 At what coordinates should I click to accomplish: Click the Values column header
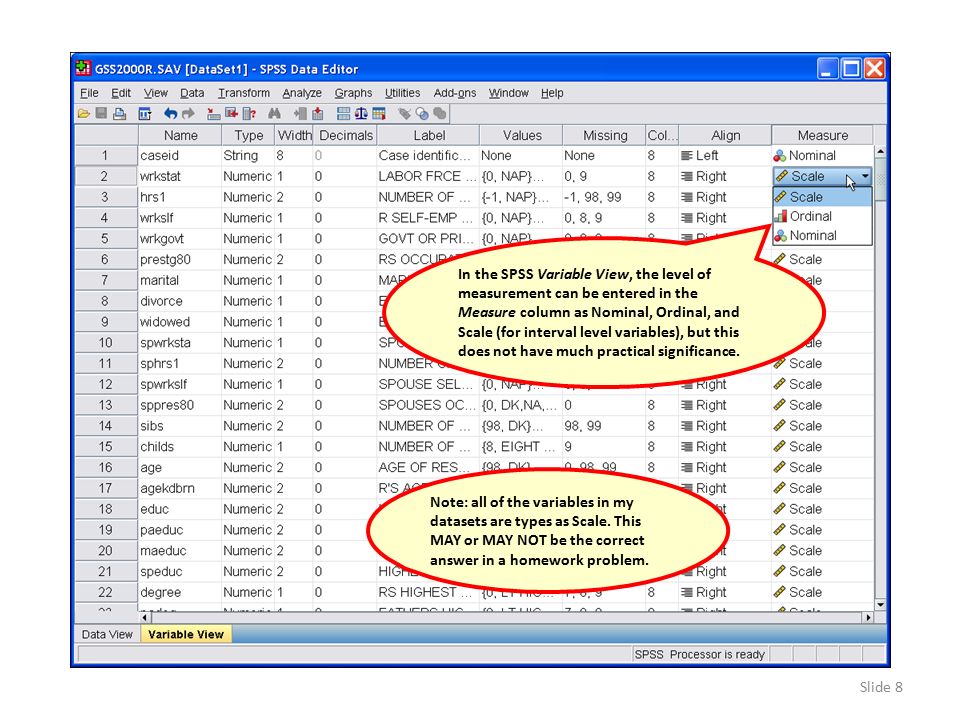pyautogui.click(x=522, y=135)
